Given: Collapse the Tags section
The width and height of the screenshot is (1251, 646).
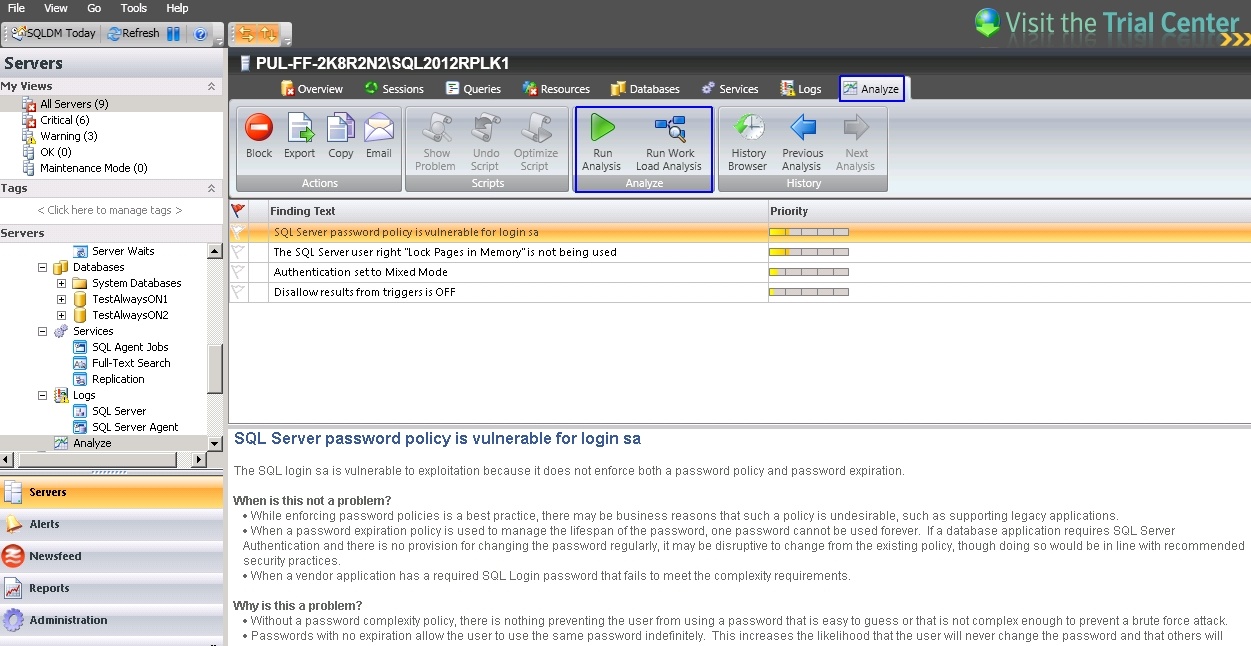Looking at the screenshot, I should click(211, 188).
